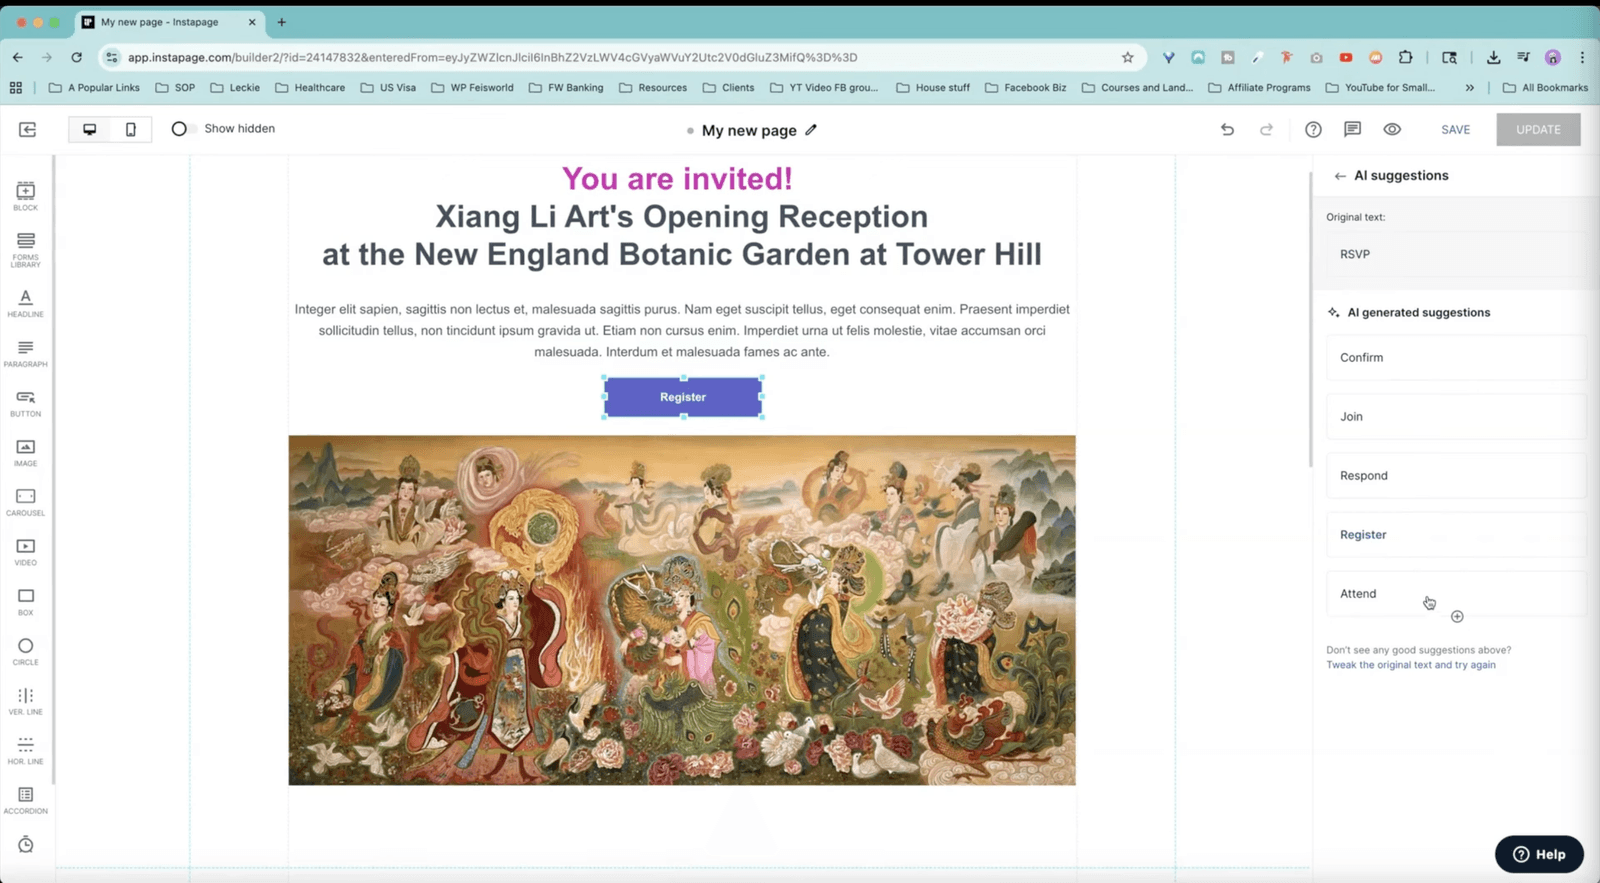Click 'Tweak the original text and try again'
This screenshot has width=1600, height=883.
tap(1411, 665)
